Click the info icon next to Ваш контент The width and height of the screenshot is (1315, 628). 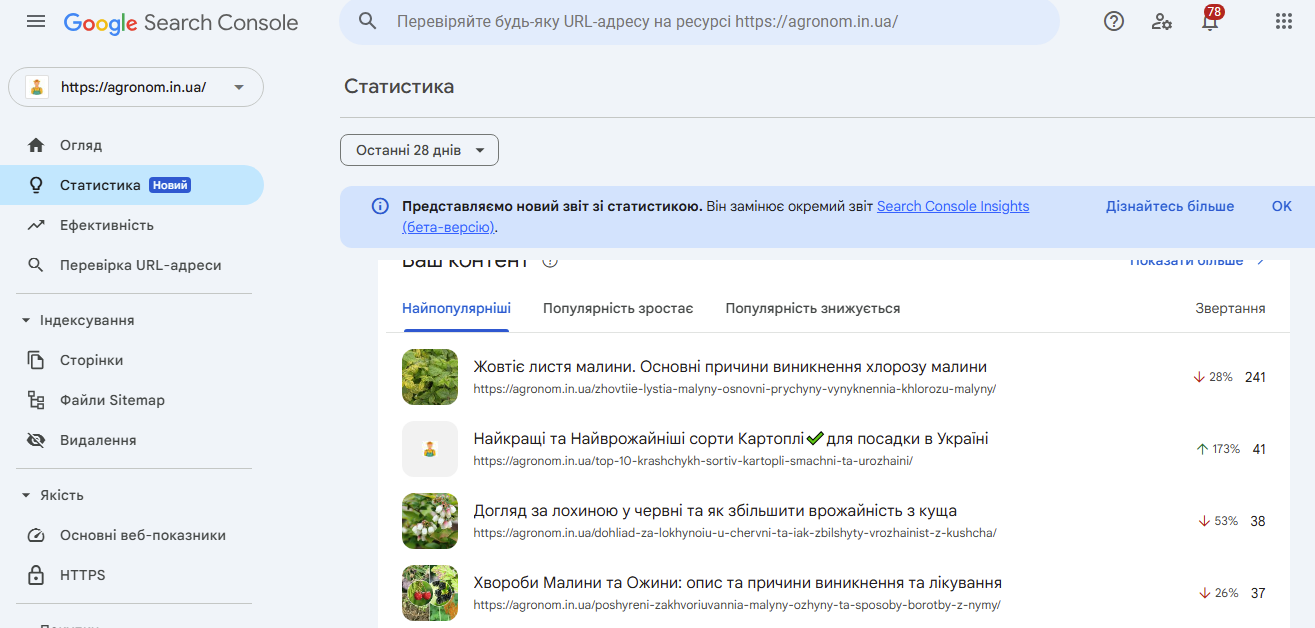(550, 262)
